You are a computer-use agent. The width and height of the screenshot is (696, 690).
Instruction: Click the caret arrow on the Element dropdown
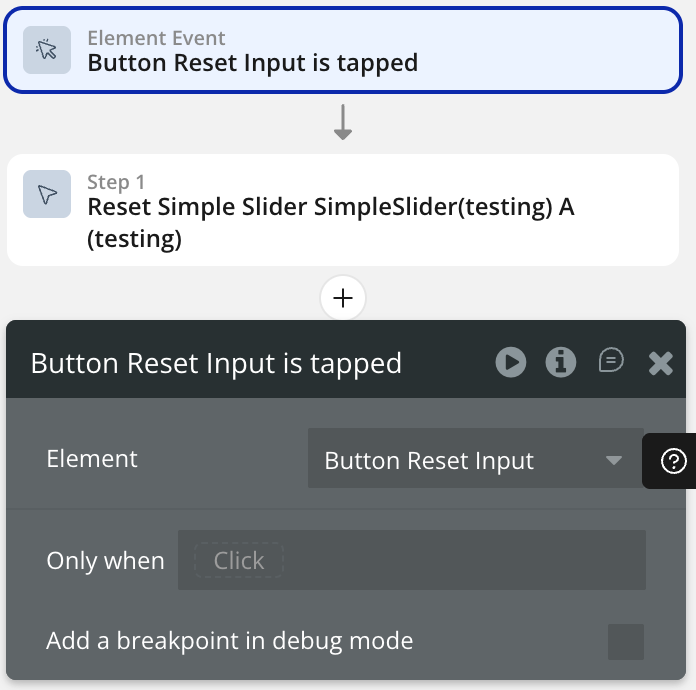(x=614, y=460)
